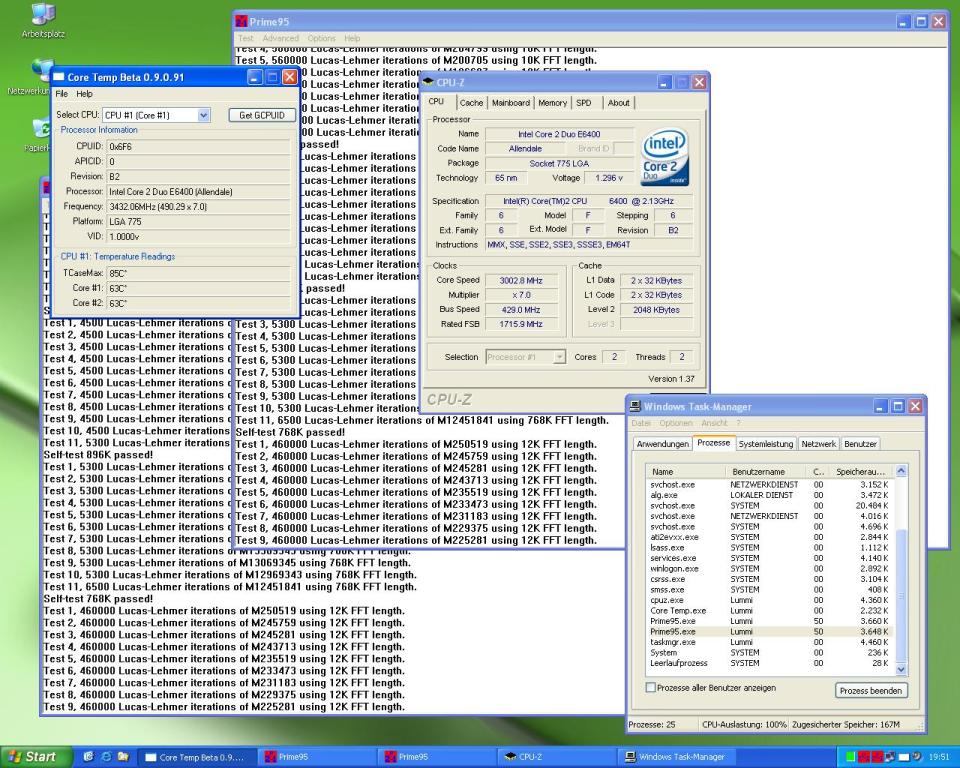Click the Get GCPUID button
This screenshot has width=960, height=768.
tap(262, 115)
